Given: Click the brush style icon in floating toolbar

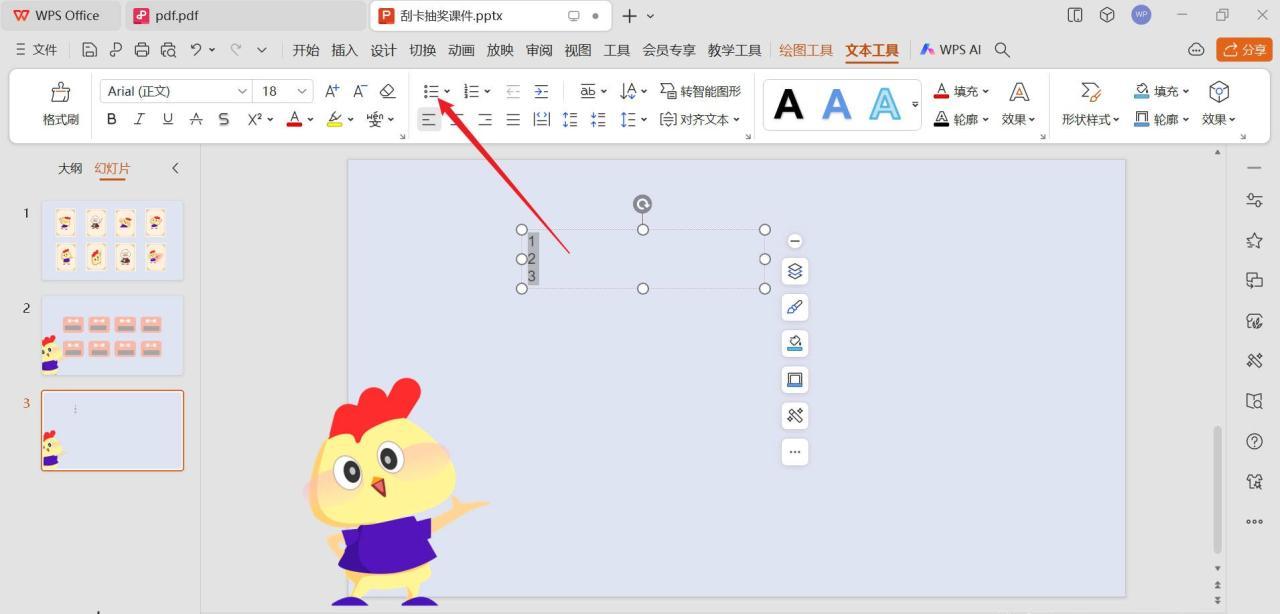Looking at the screenshot, I should 795,307.
